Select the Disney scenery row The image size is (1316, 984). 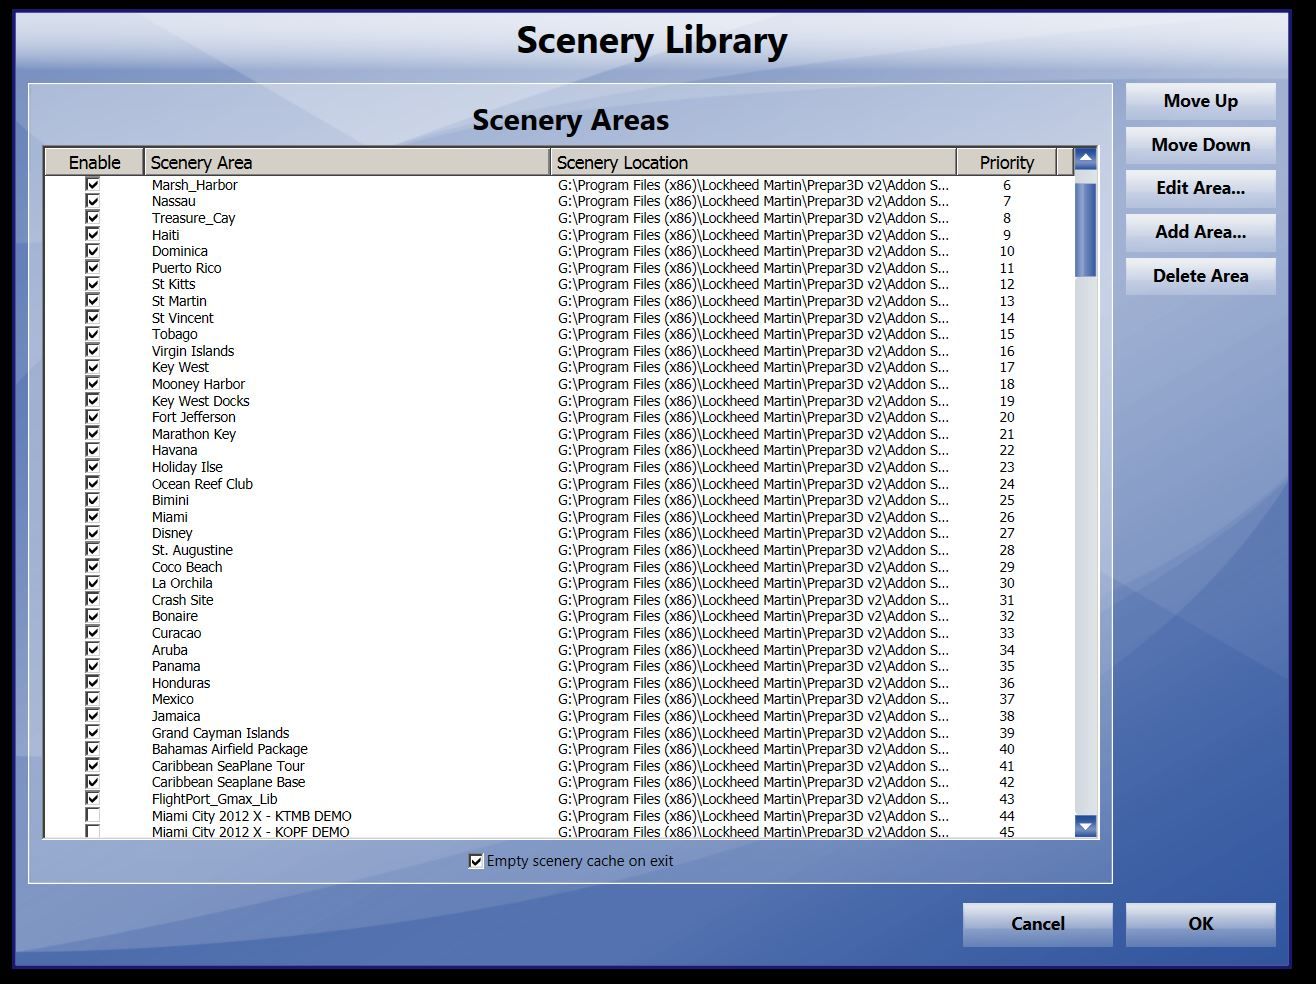(x=559, y=533)
